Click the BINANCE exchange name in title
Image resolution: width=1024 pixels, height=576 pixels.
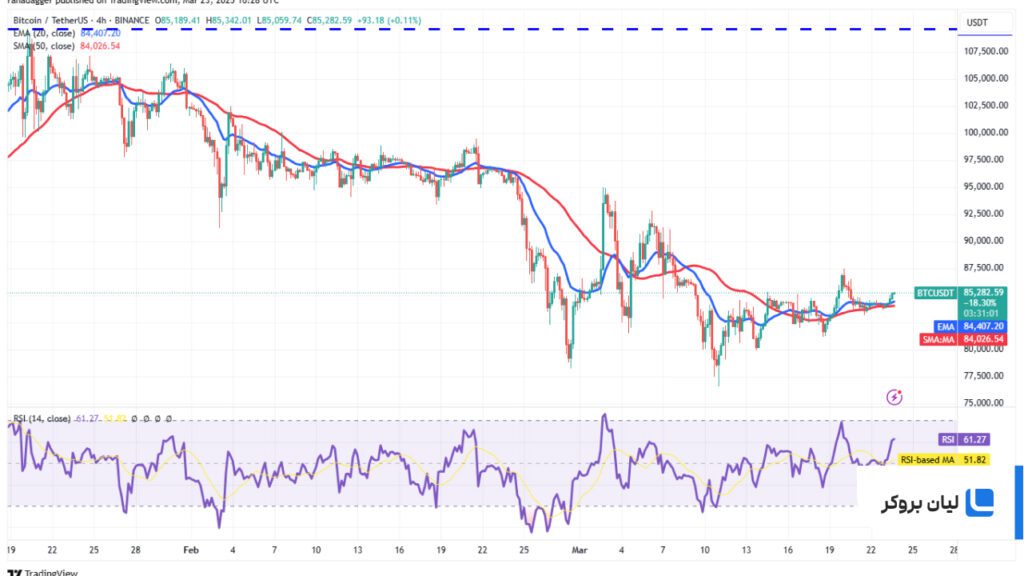point(132,20)
